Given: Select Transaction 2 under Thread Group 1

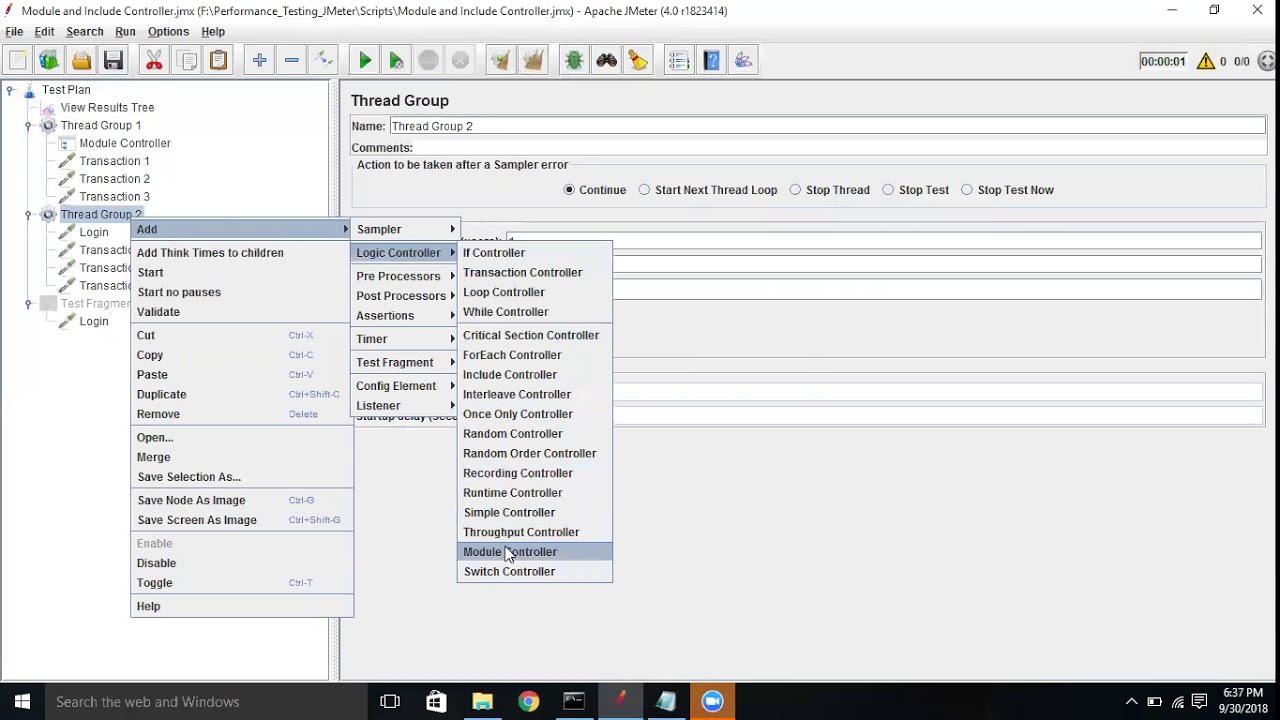Looking at the screenshot, I should [114, 179].
